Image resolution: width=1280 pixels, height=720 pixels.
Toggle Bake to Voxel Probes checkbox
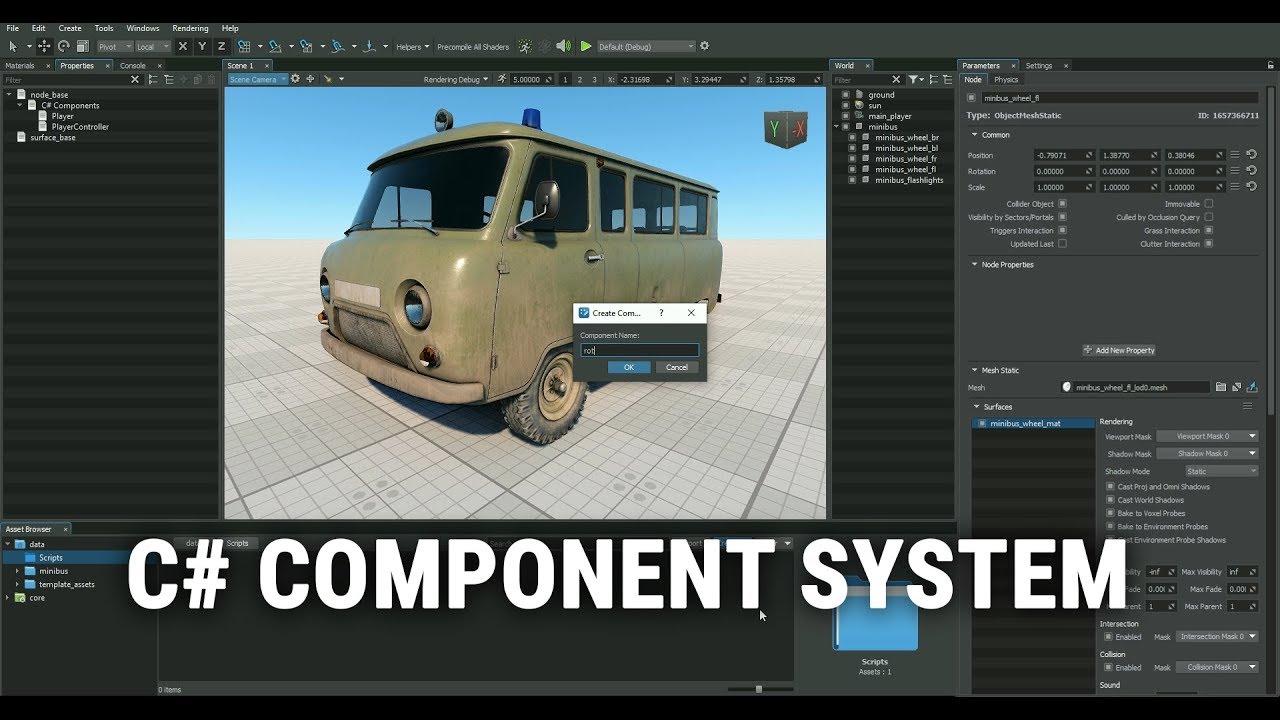click(1110, 513)
